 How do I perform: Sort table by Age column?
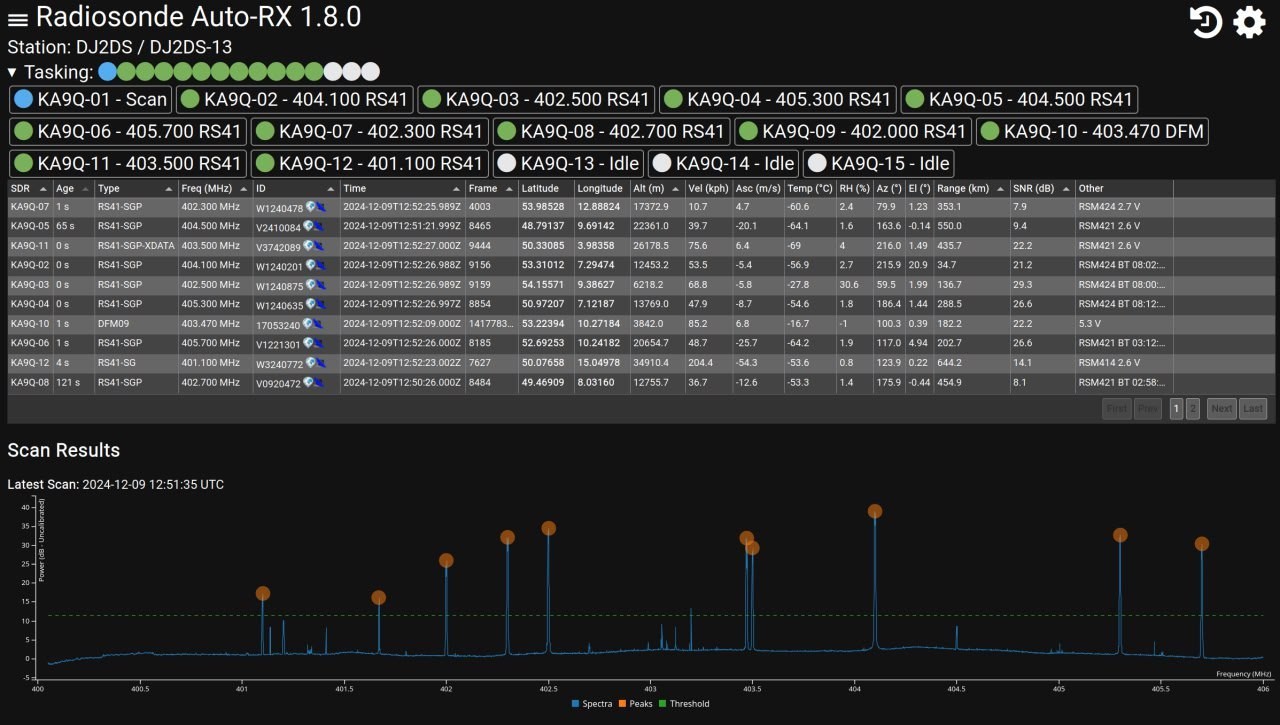[x=73, y=188]
